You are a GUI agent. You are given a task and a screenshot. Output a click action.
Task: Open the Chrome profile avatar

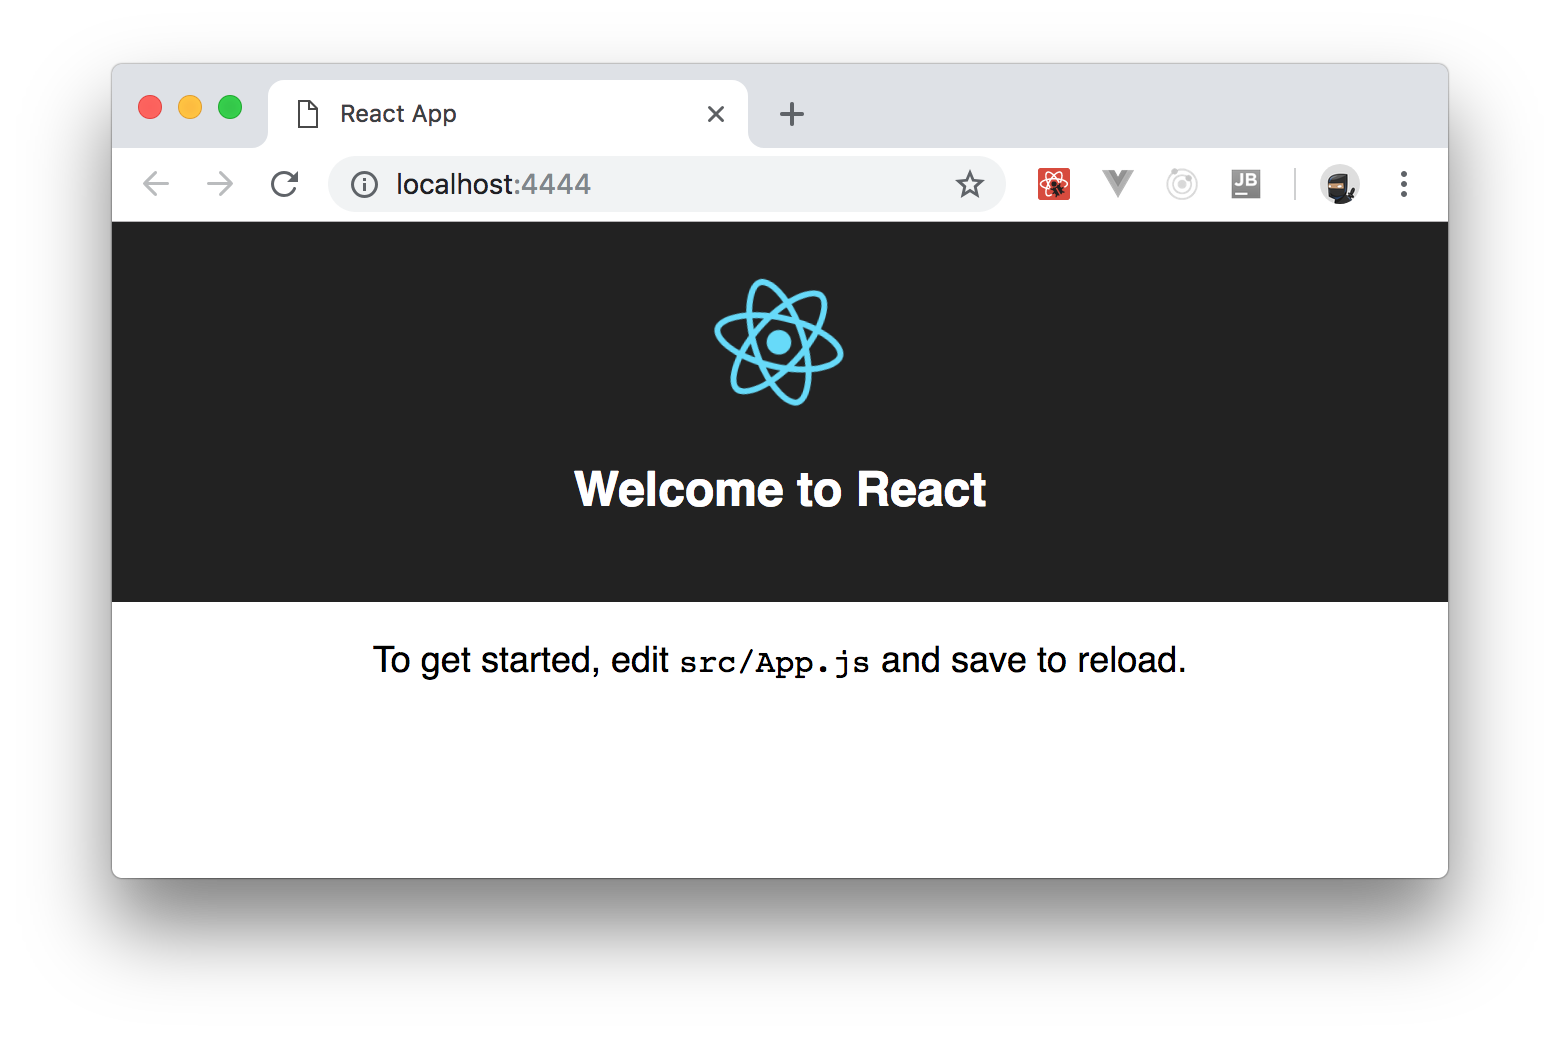coord(1340,184)
